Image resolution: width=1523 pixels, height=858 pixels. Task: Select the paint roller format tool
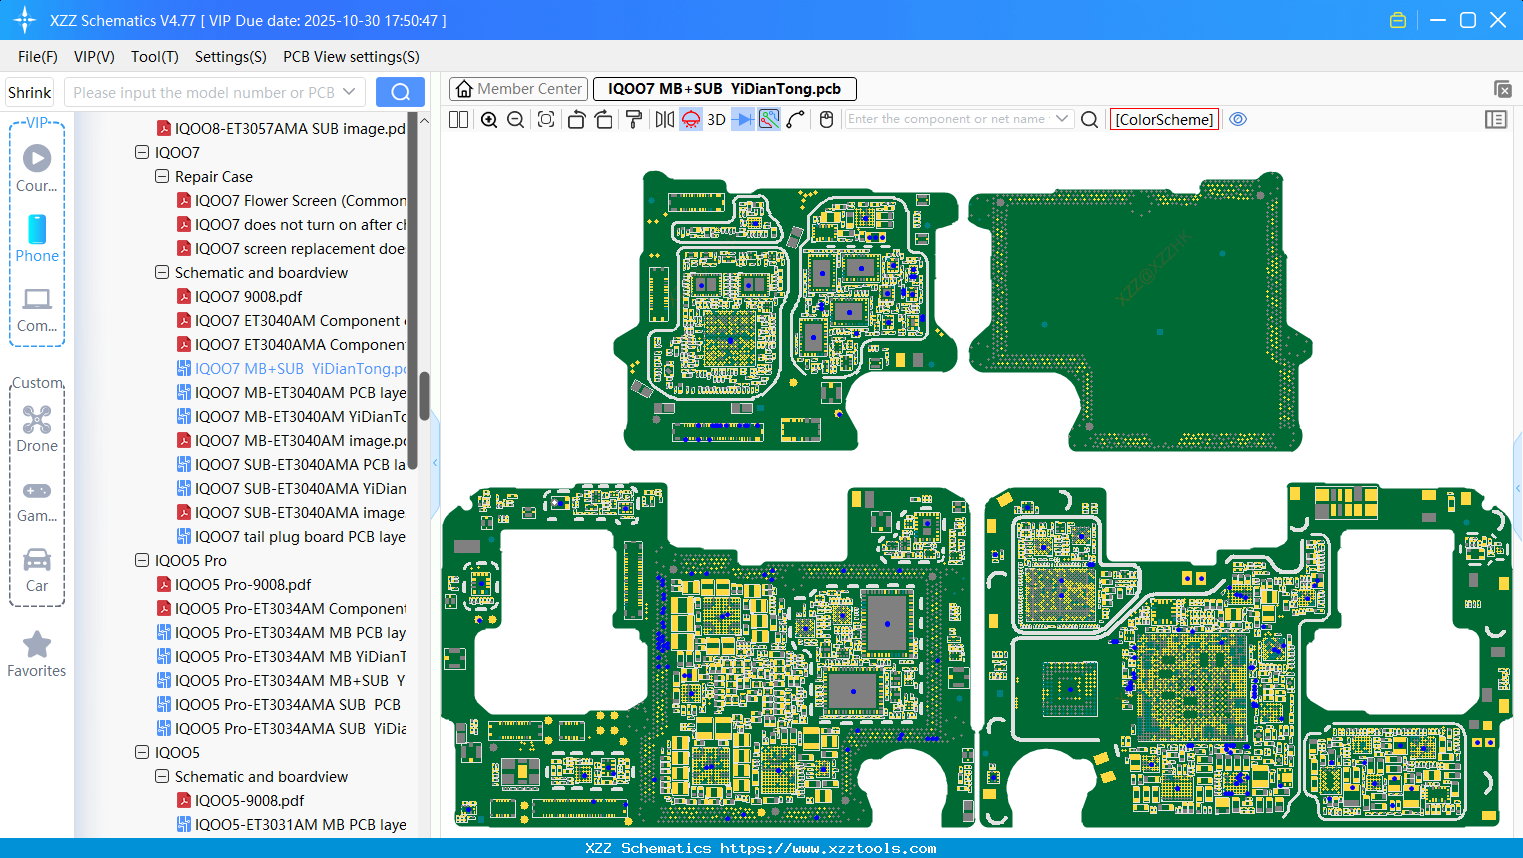634,119
